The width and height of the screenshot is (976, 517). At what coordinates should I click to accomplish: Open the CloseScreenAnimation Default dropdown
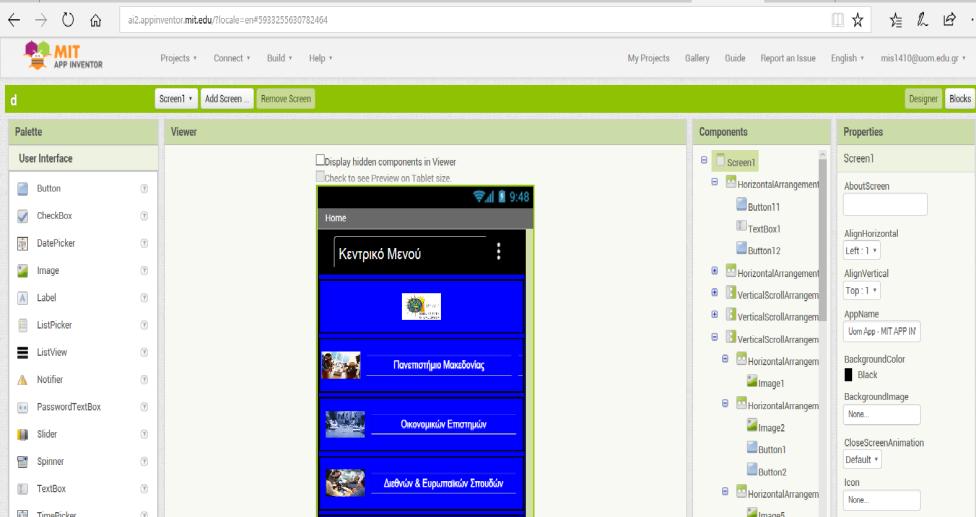pos(862,460)
